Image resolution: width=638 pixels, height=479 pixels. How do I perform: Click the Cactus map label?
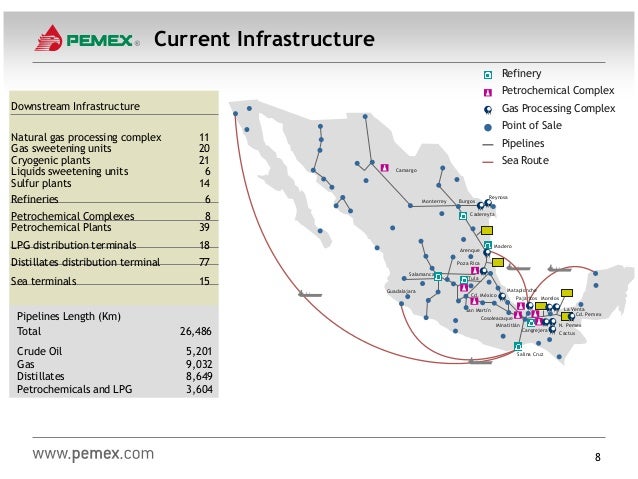567,333
